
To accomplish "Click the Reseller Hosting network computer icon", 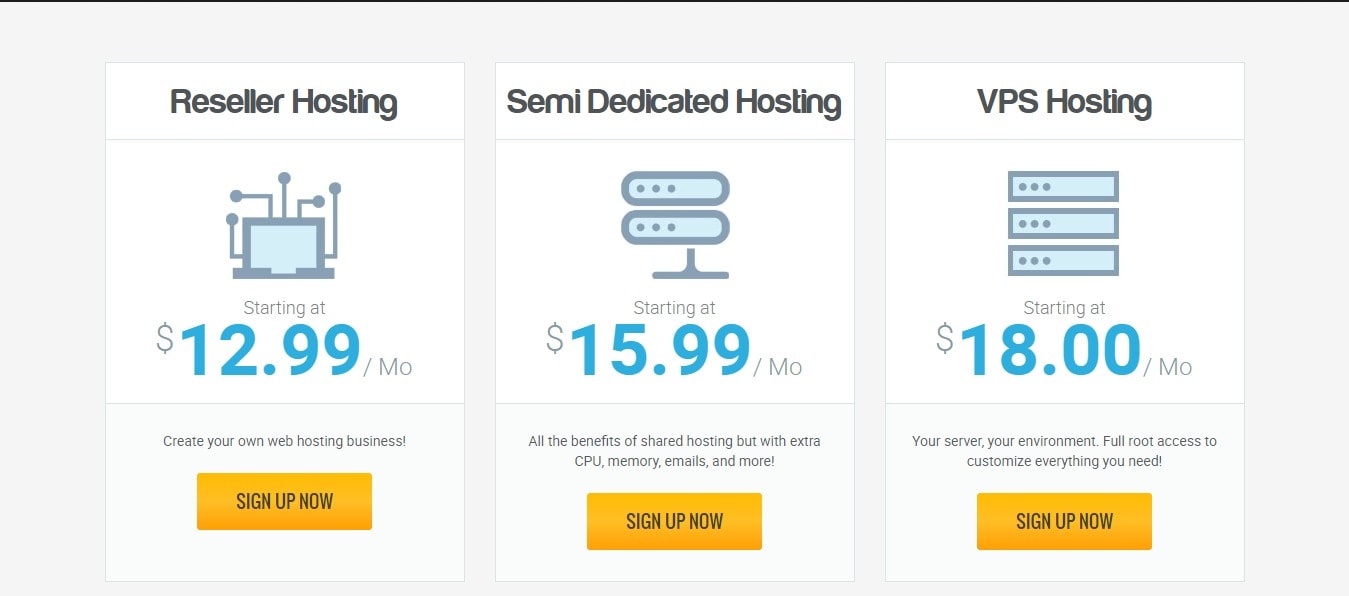I will point(284,225).
